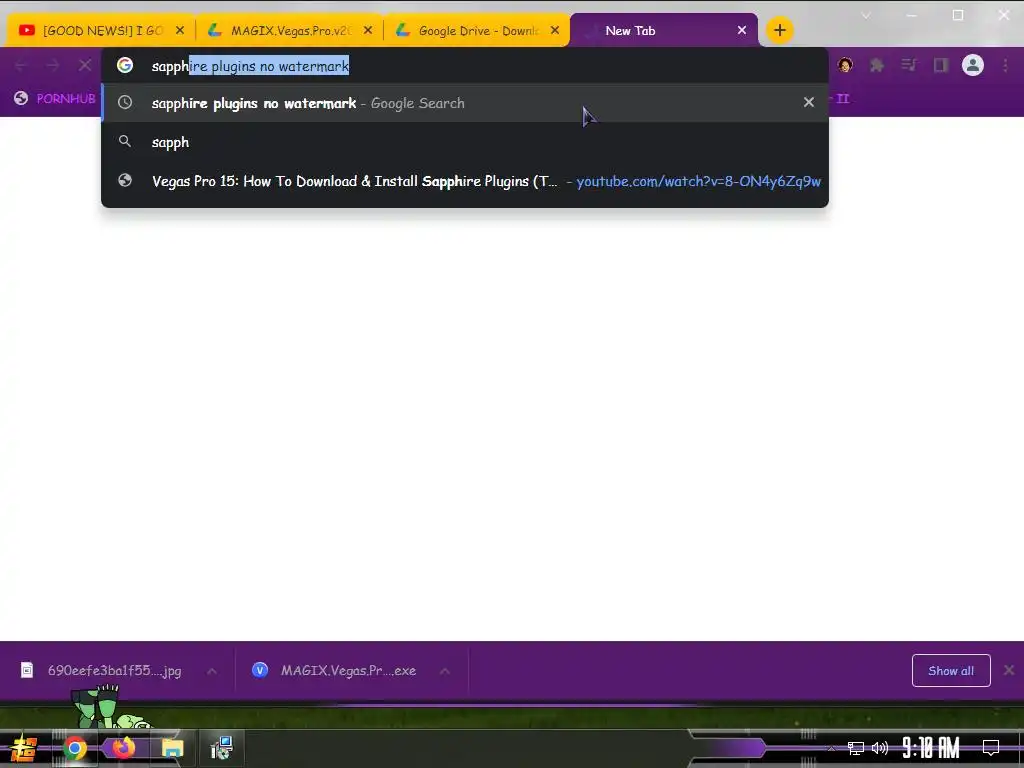Open the avatar extension icon in toolbar
The width and height of the screenshot is (1024, 768).
(x=845, y=65)
